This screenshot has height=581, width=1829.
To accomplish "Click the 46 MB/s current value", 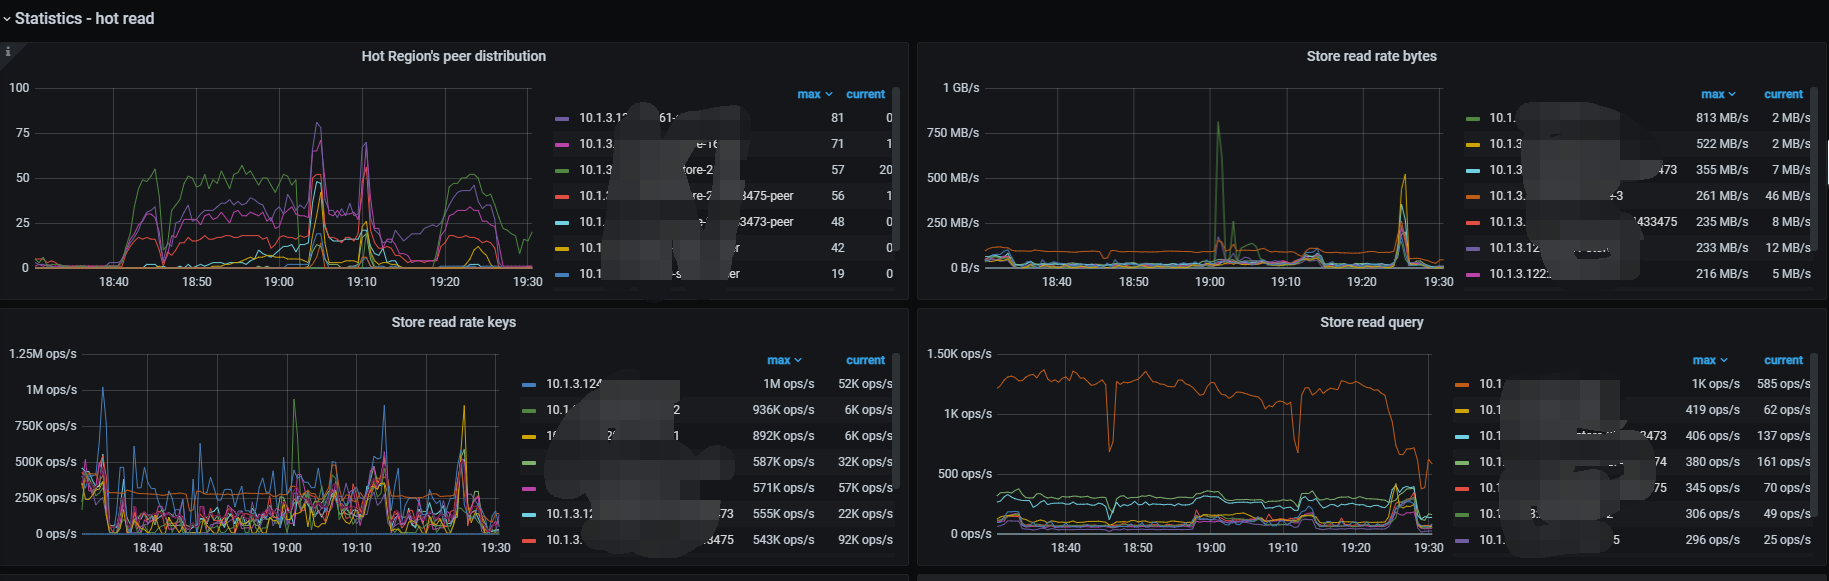I will click(x=1788, y=196).
